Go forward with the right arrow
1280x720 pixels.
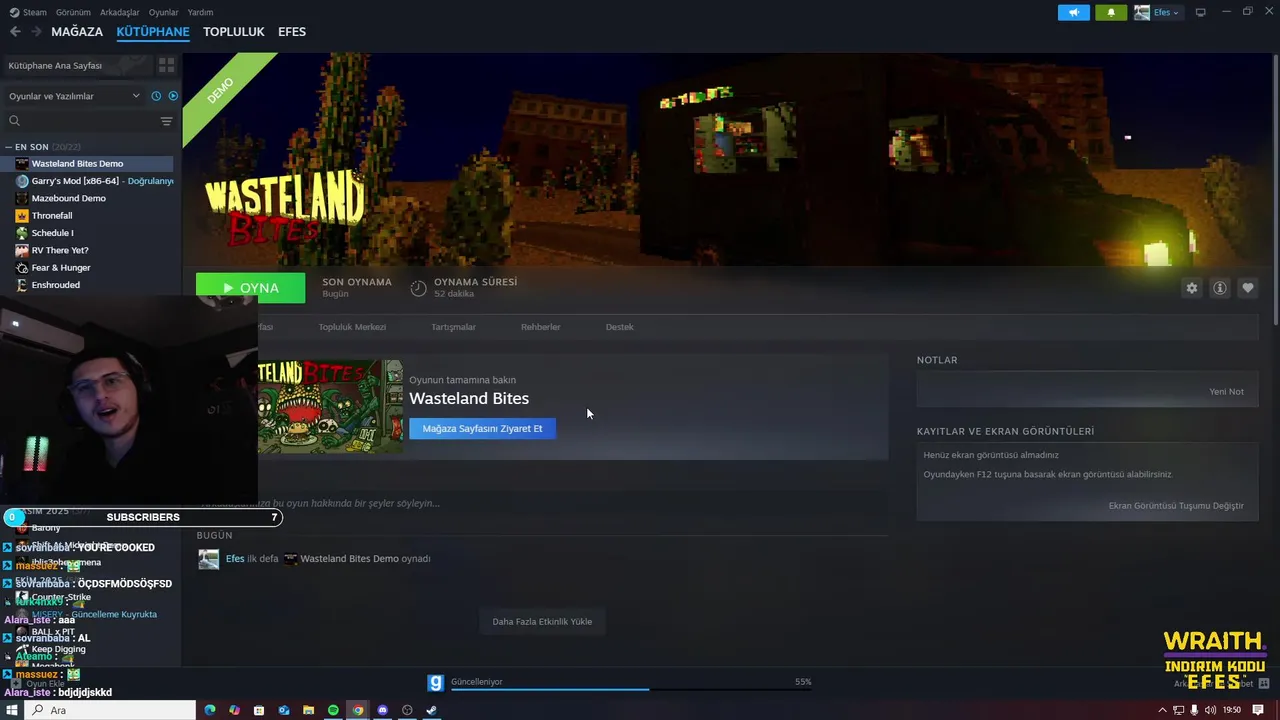pyautogui.click(x=37, y=32)
